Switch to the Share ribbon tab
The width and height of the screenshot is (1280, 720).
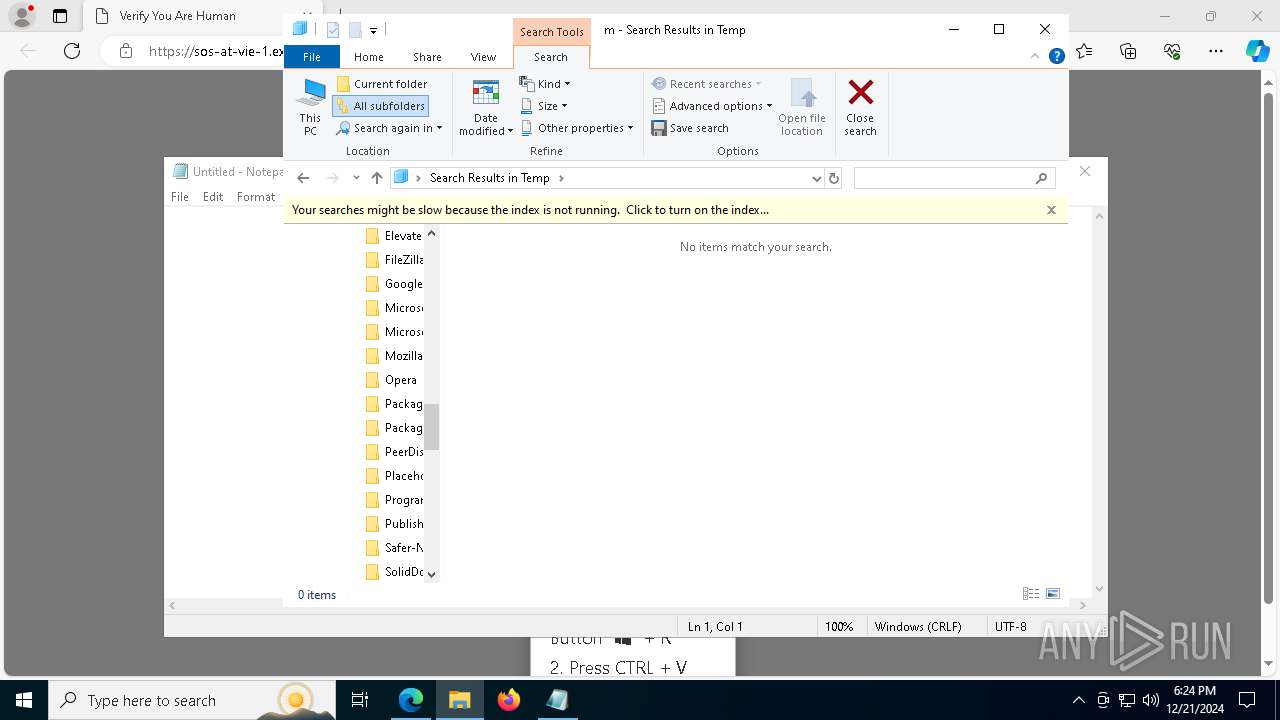coord(427,57)
